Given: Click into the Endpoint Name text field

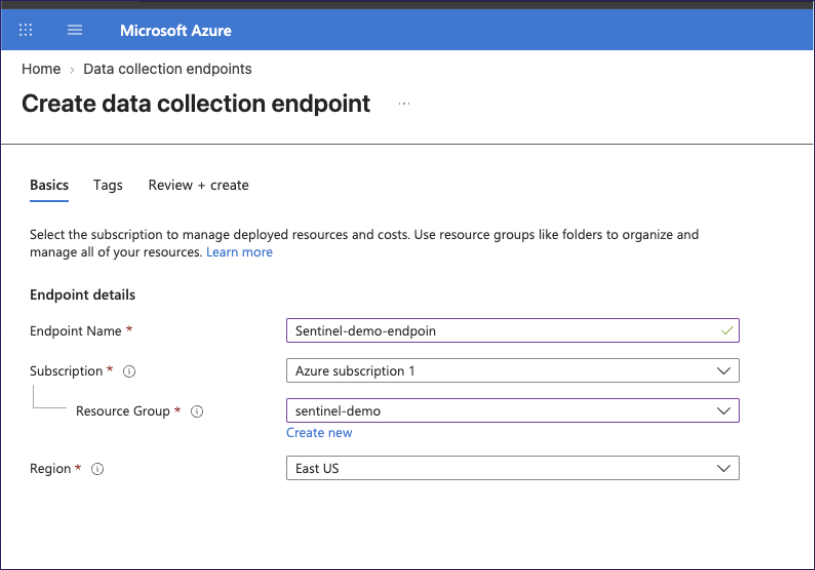Looking at the screenshot, I should 512,330.
